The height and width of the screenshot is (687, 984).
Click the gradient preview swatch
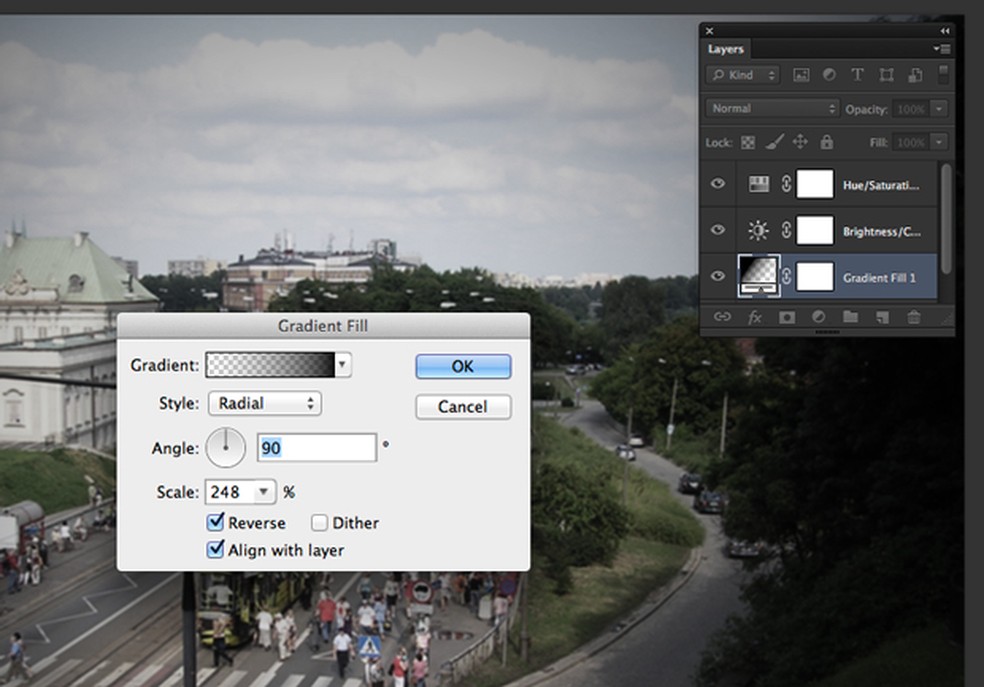pyautogui.click(x=270, y=365)
